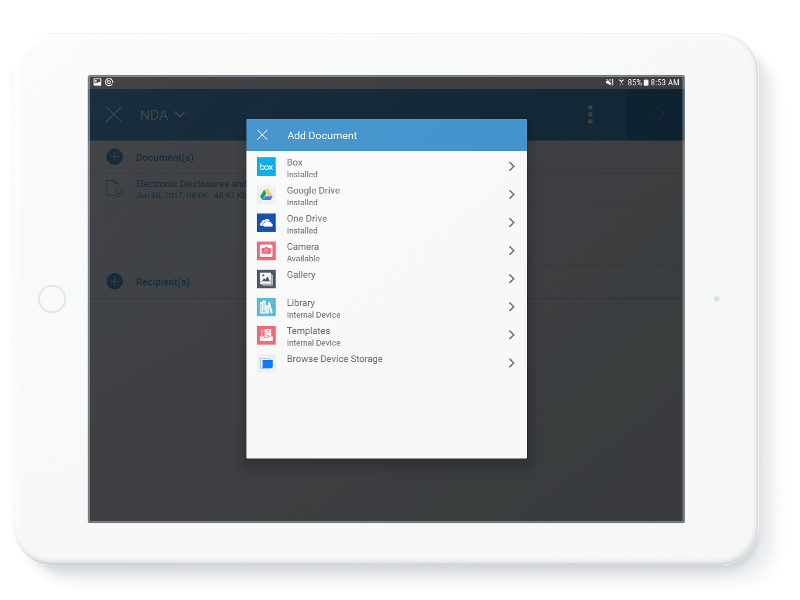Select the Gallery picture icon
The width and height of the screenshot is (800, 600).
(266, 279)
